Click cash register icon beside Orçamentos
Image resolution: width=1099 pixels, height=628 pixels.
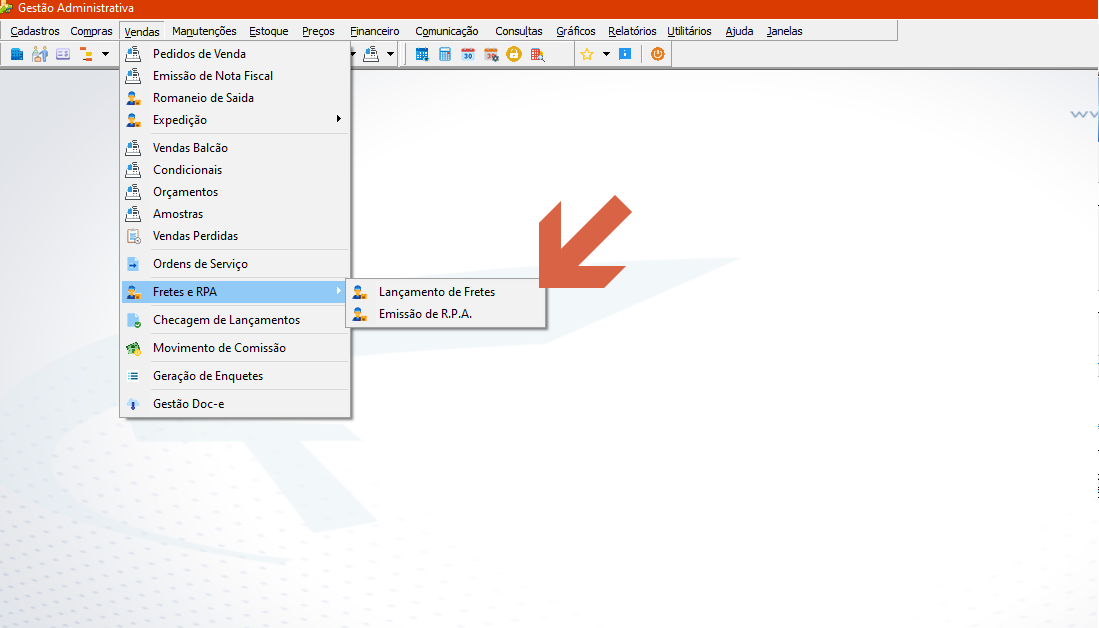pos(133,192)
